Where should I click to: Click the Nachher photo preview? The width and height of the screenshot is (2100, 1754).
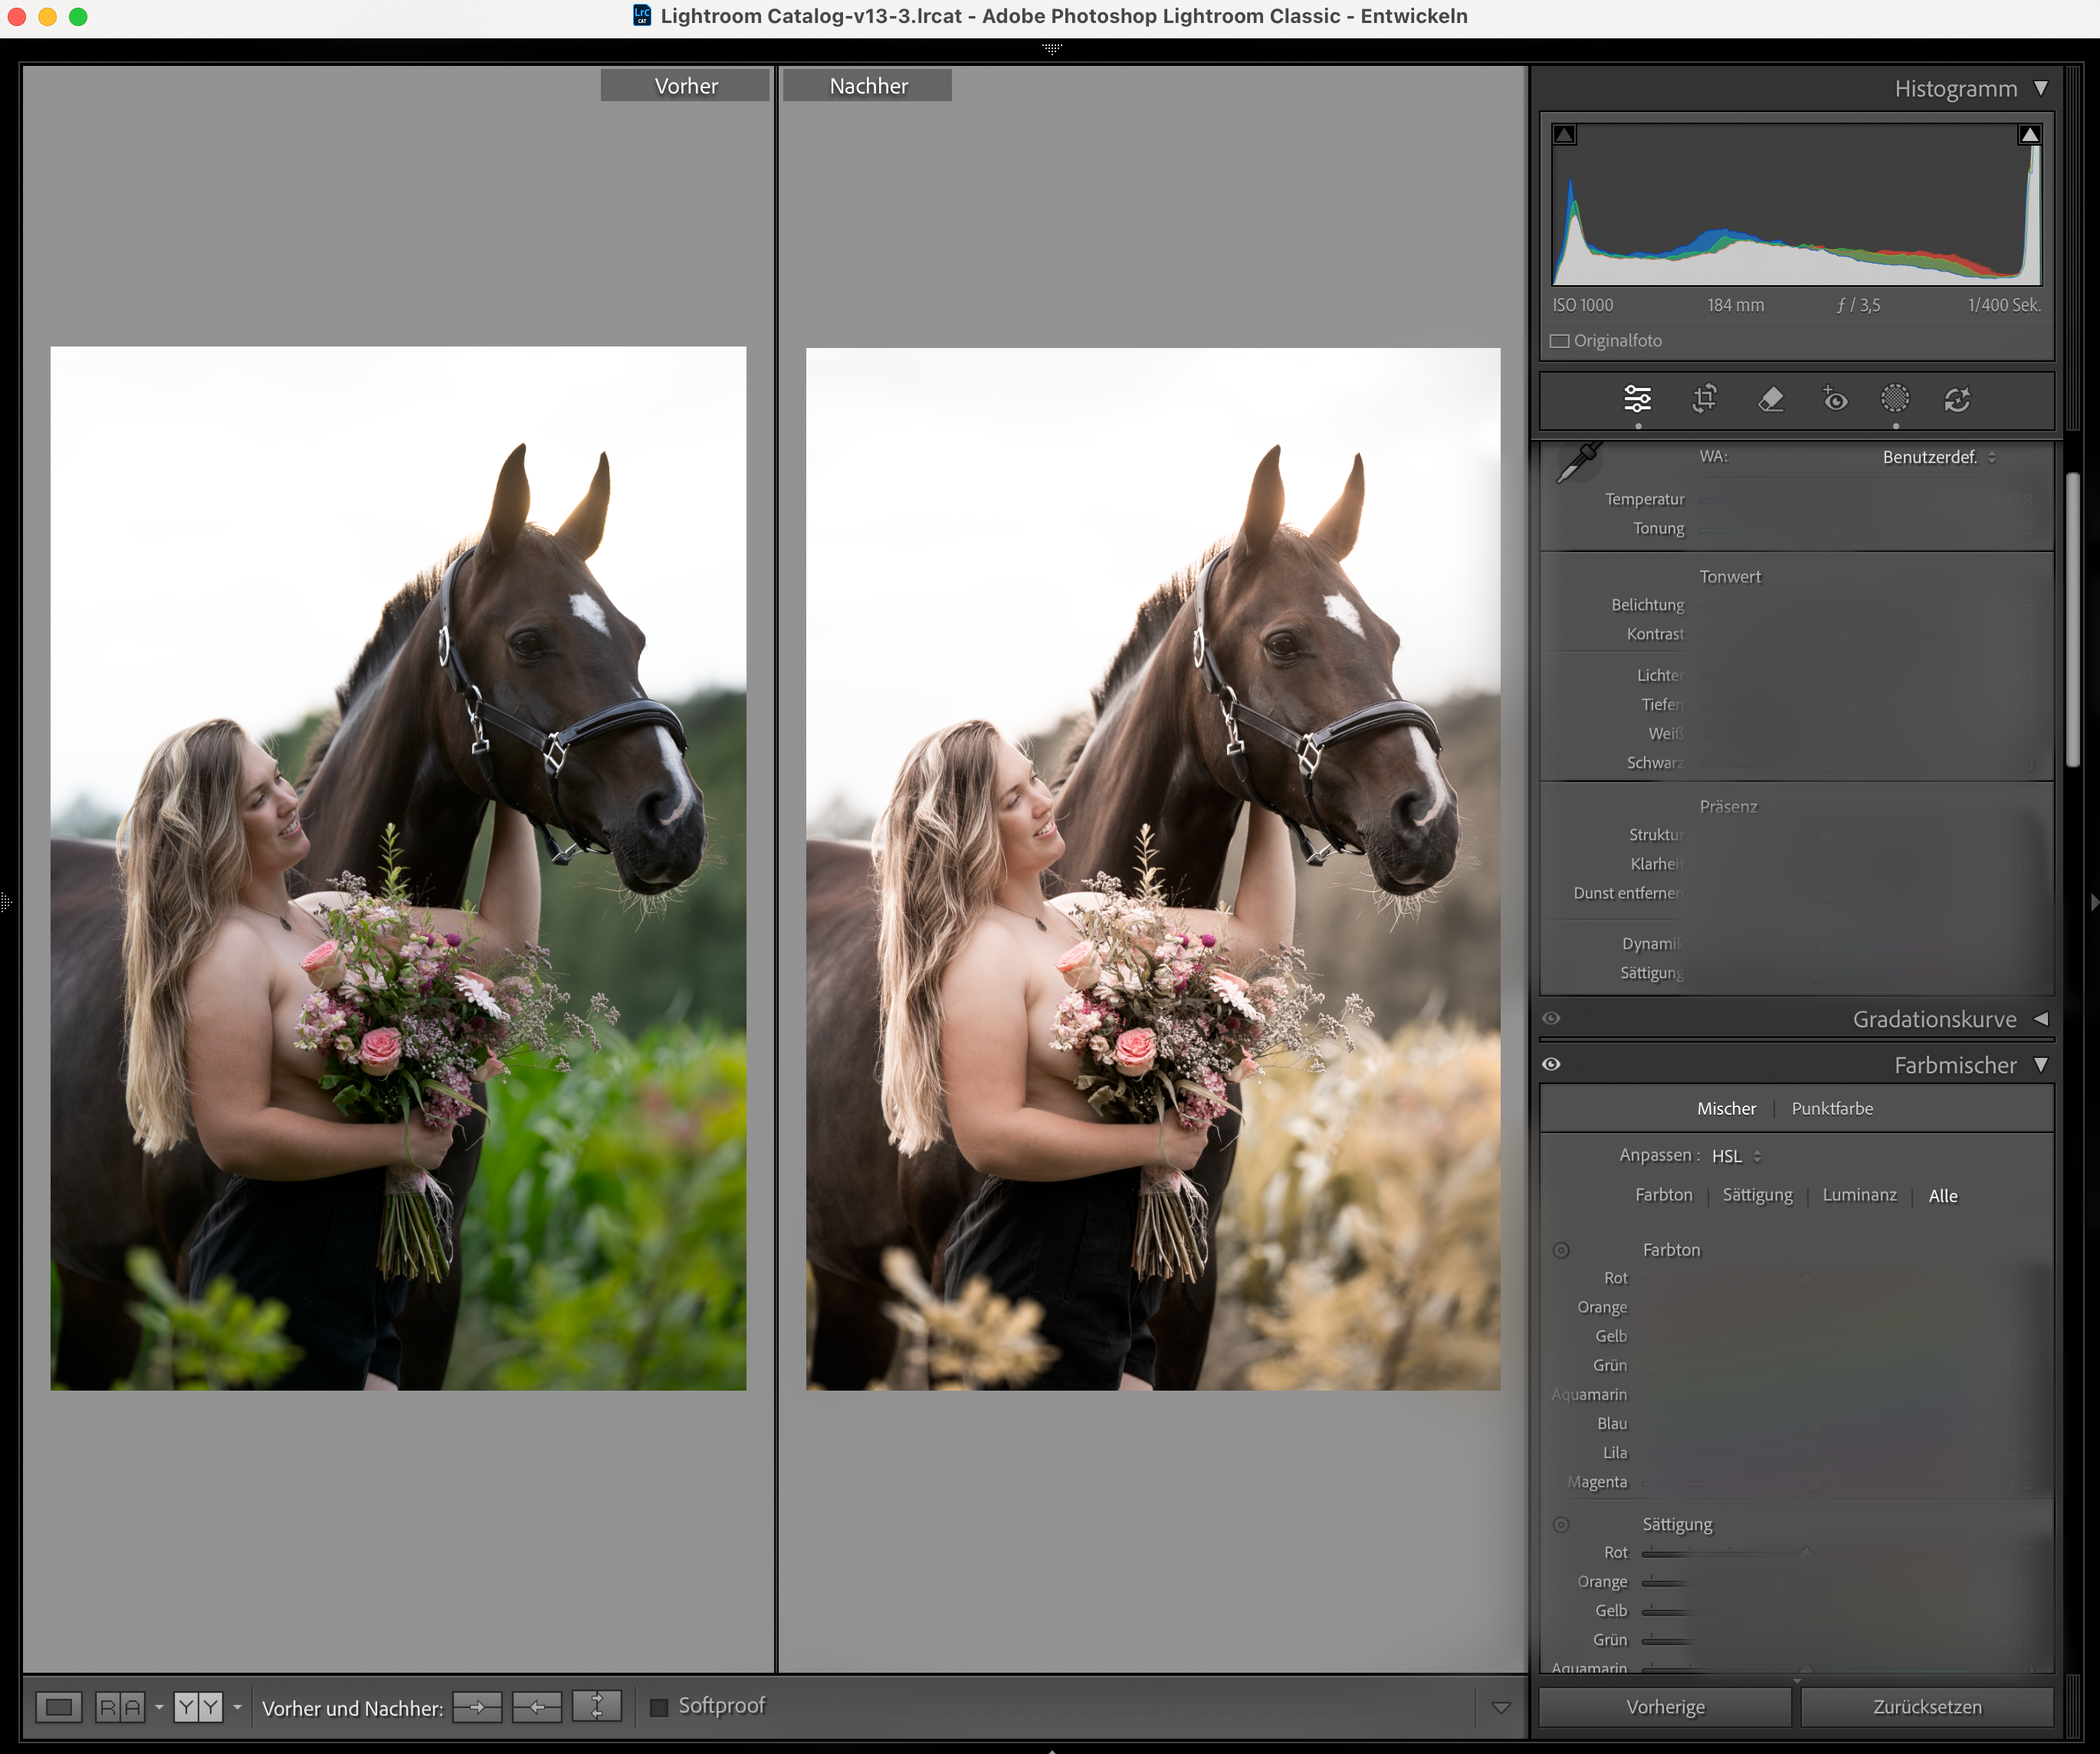1152,868
